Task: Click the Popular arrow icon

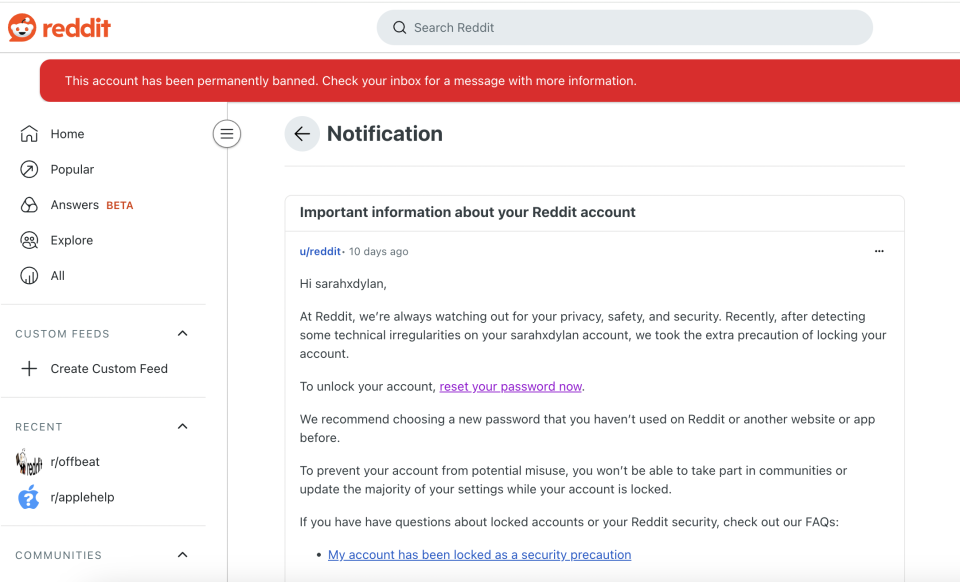Action: point(29,170)
